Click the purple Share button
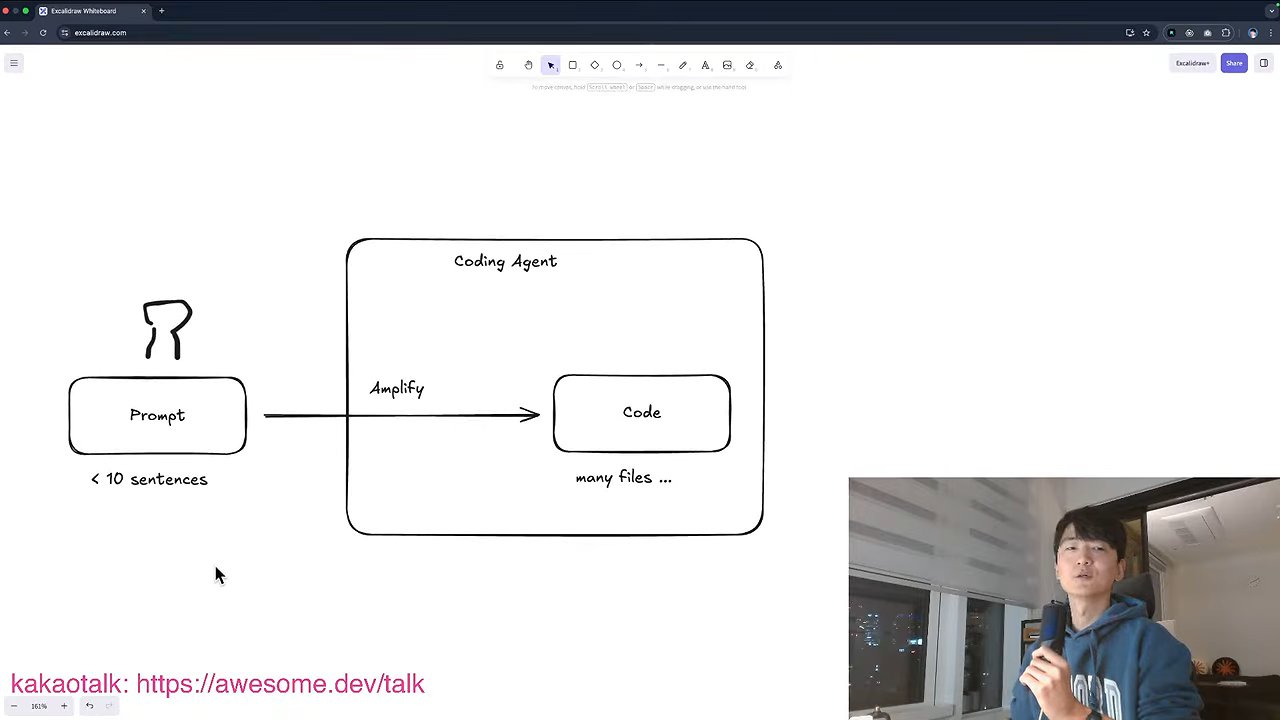This screenshot has height=720, width=1280. pos(1234,63)
